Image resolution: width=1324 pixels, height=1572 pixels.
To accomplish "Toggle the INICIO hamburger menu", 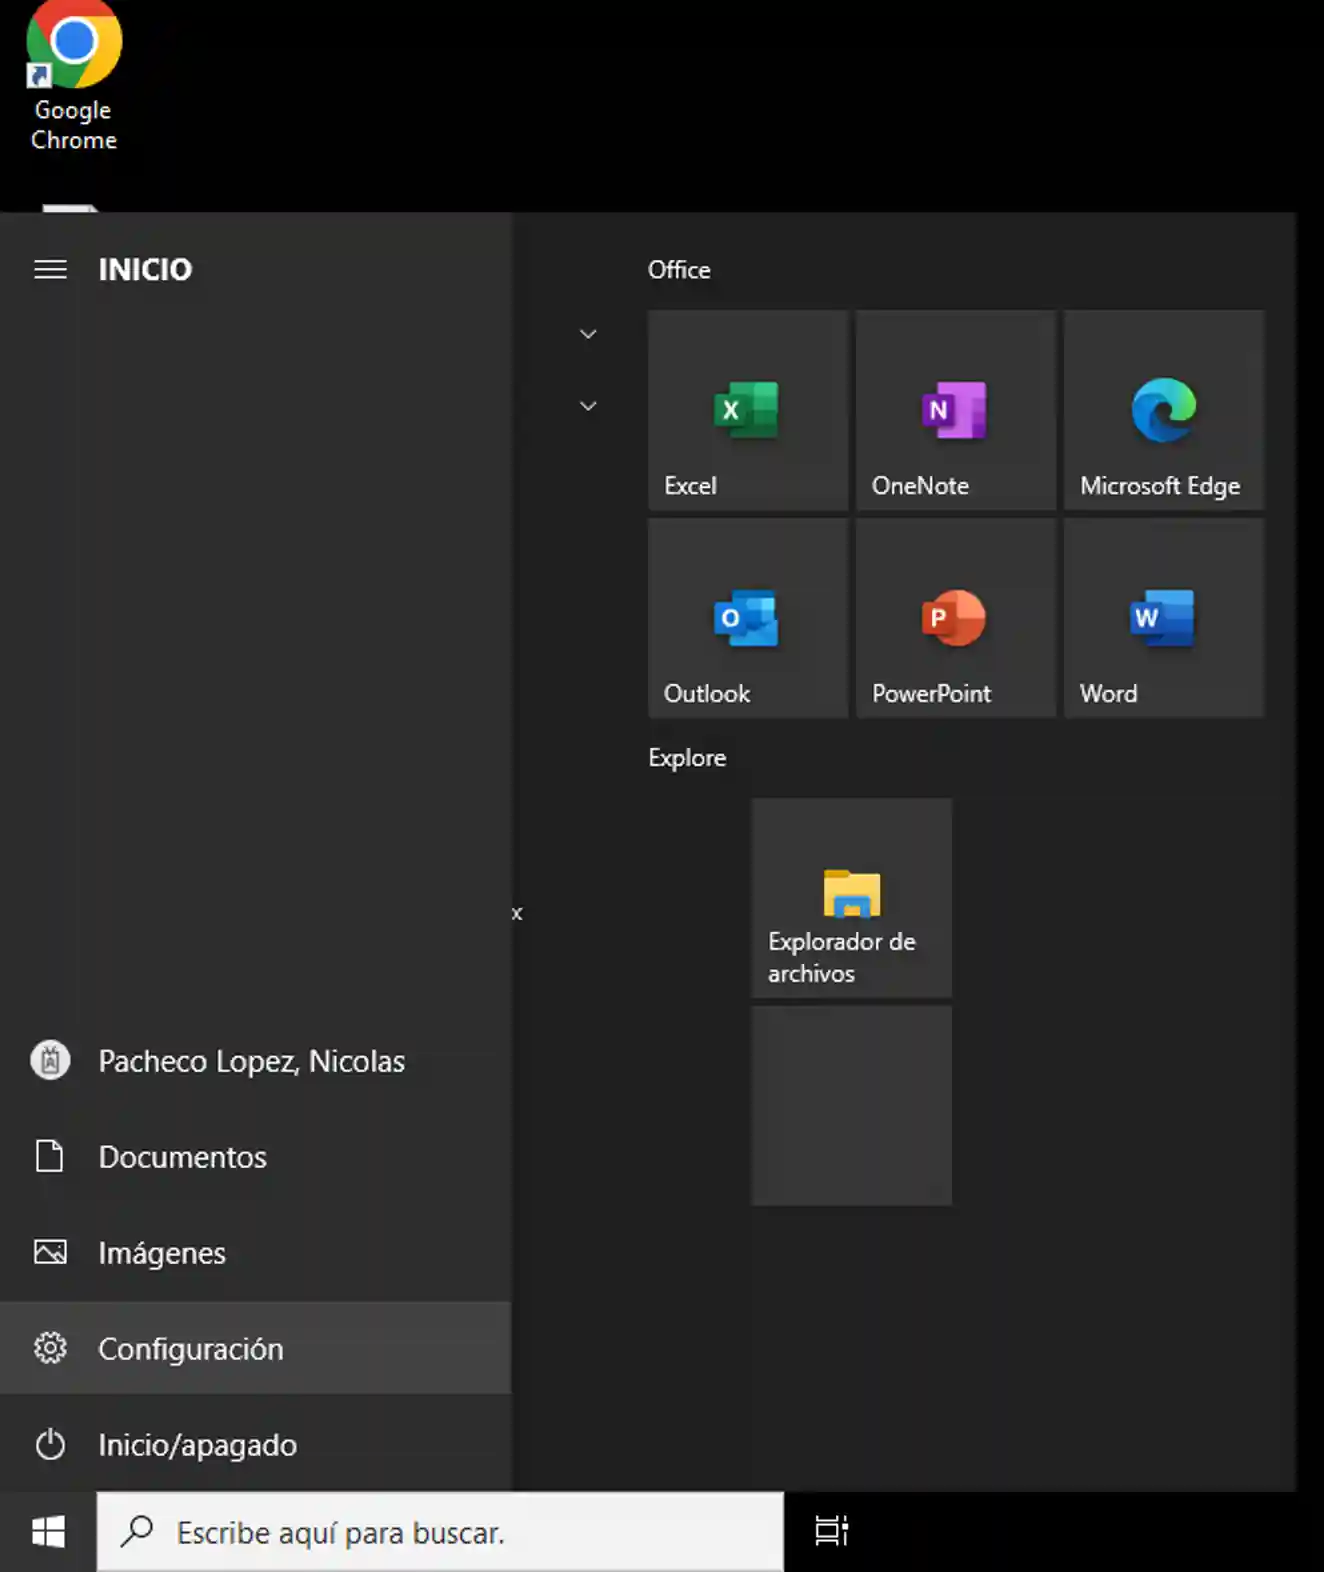I will (50, 270).
